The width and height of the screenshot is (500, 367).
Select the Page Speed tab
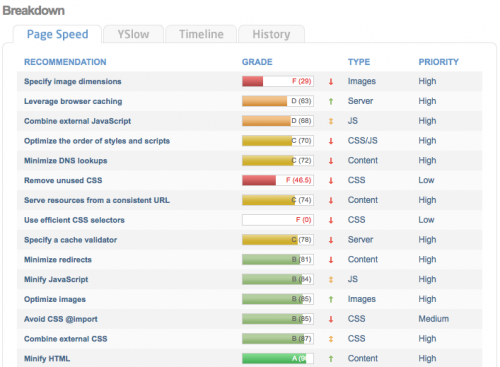[57, 34]
